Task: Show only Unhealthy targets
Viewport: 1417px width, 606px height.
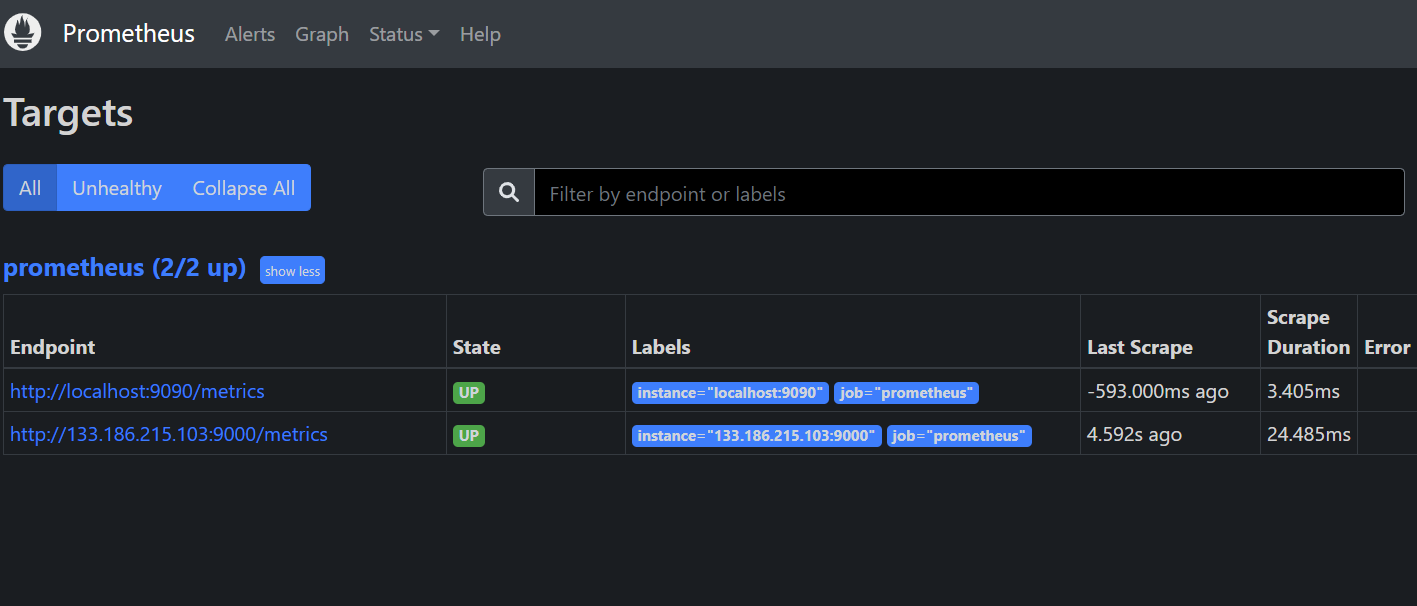Action: click(x=117, y=188)
